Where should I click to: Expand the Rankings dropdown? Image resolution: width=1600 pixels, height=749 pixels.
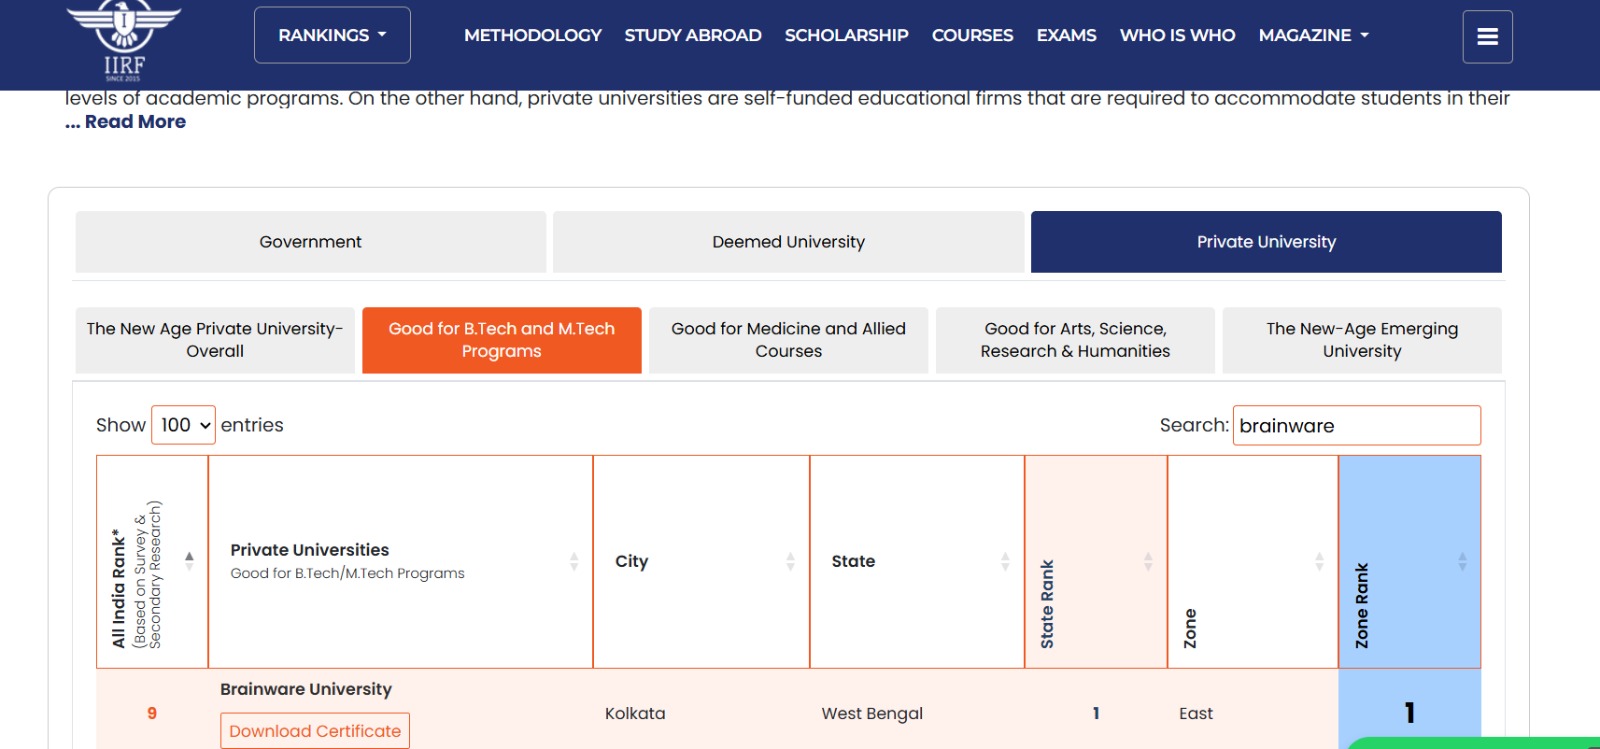click(332, 35)
